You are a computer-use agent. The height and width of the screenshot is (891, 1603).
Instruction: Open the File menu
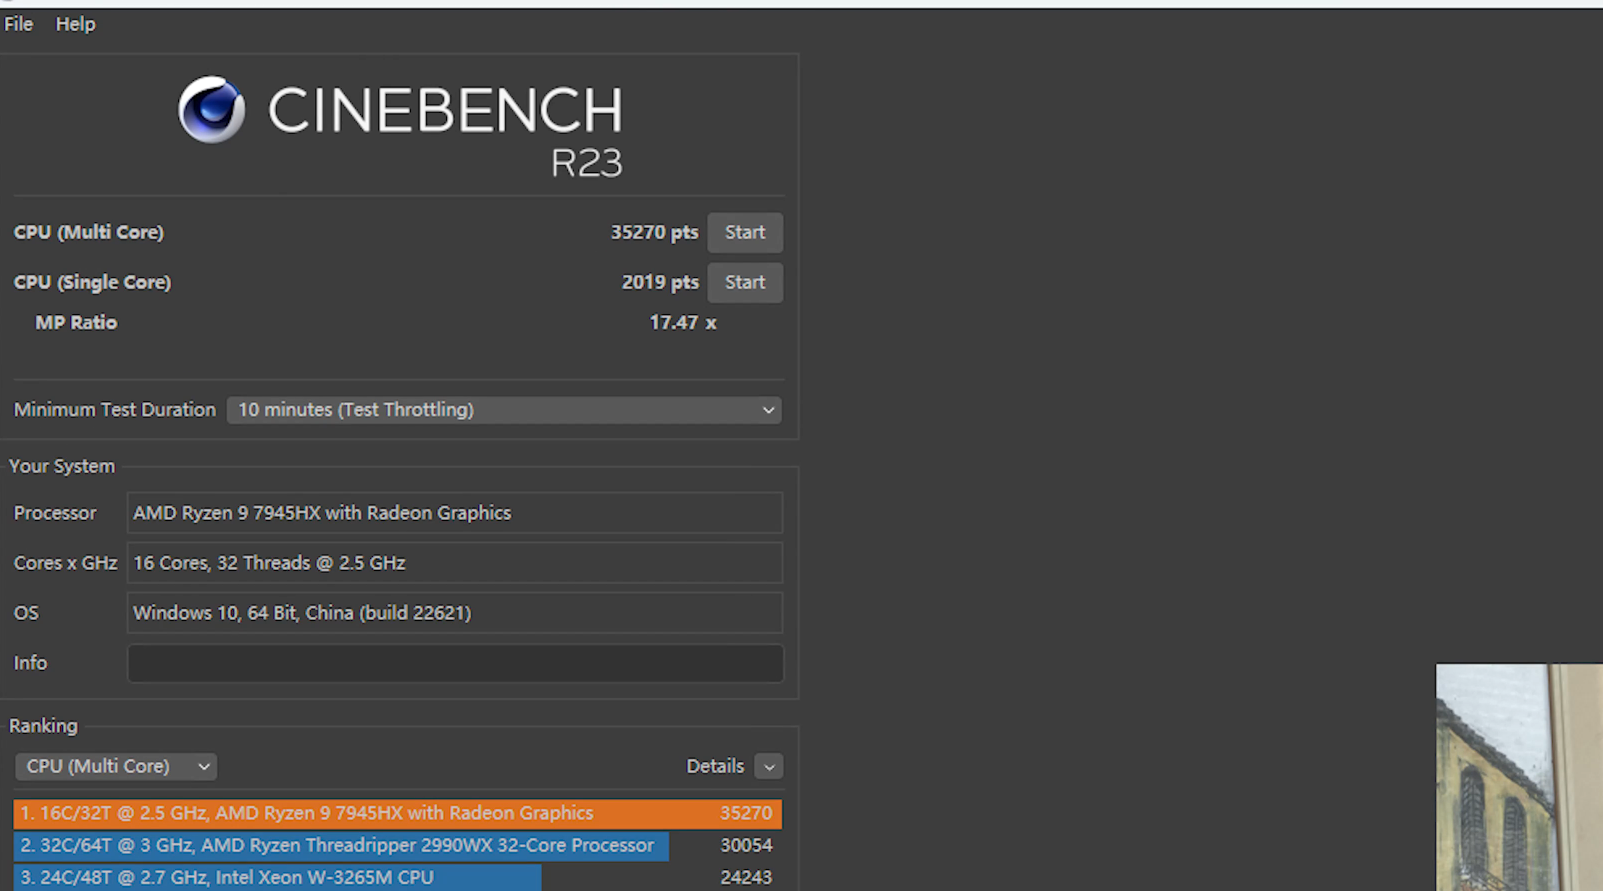[x=18, y=24]
